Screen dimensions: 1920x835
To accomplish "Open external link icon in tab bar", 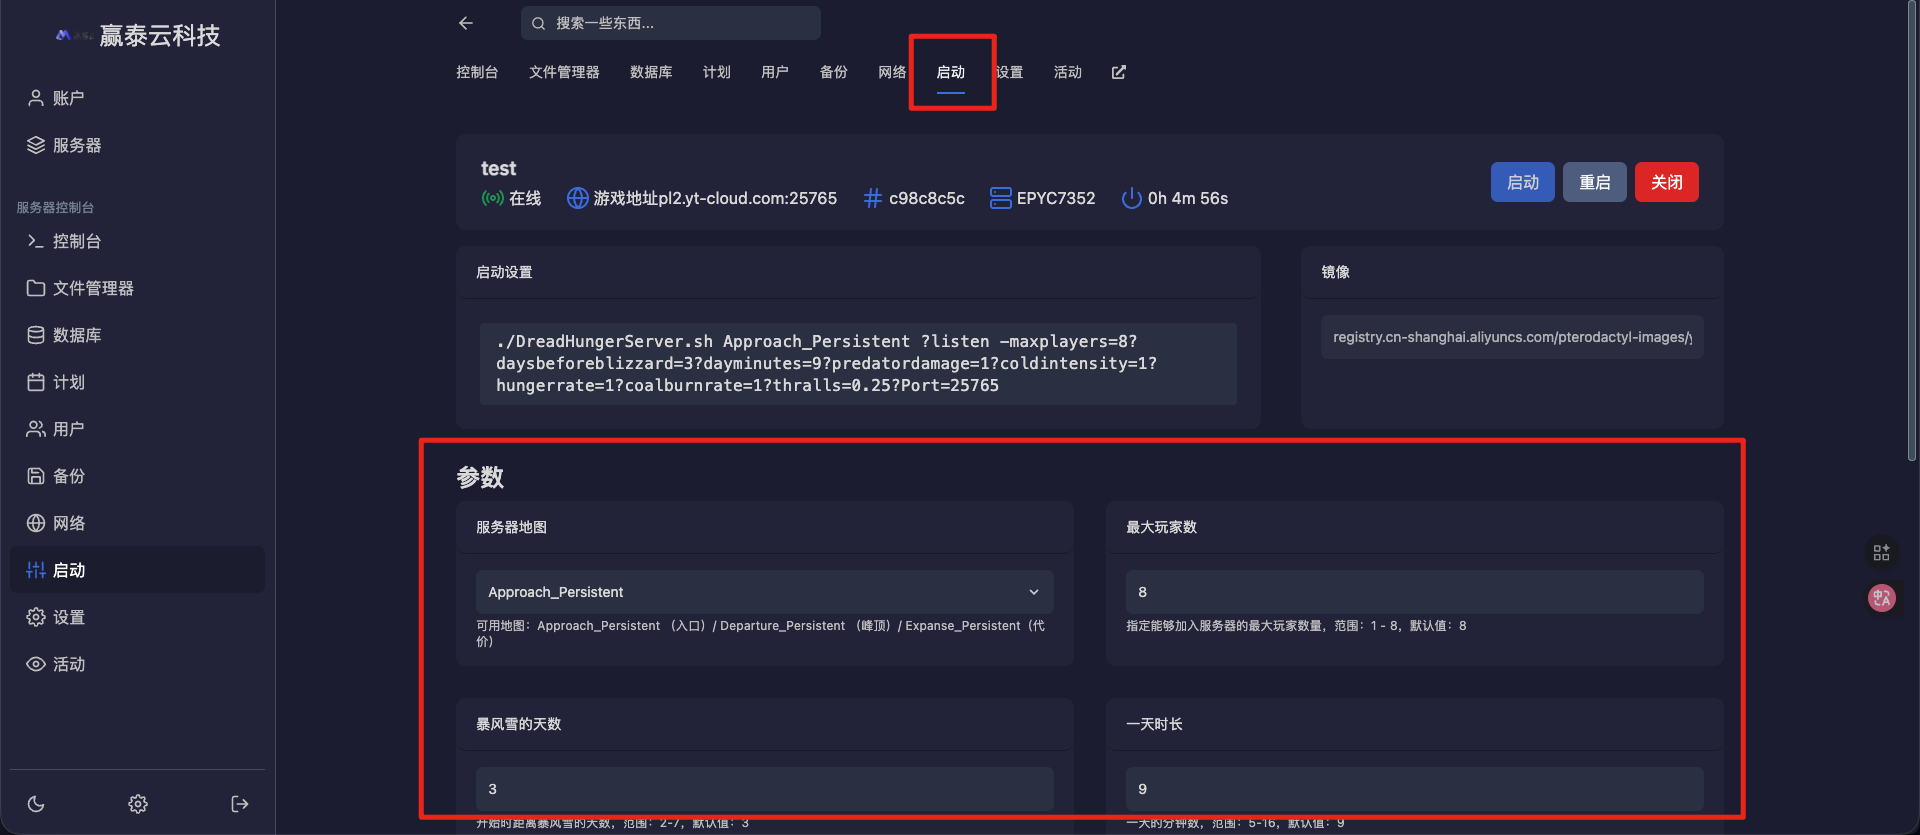I will 1118,72.
